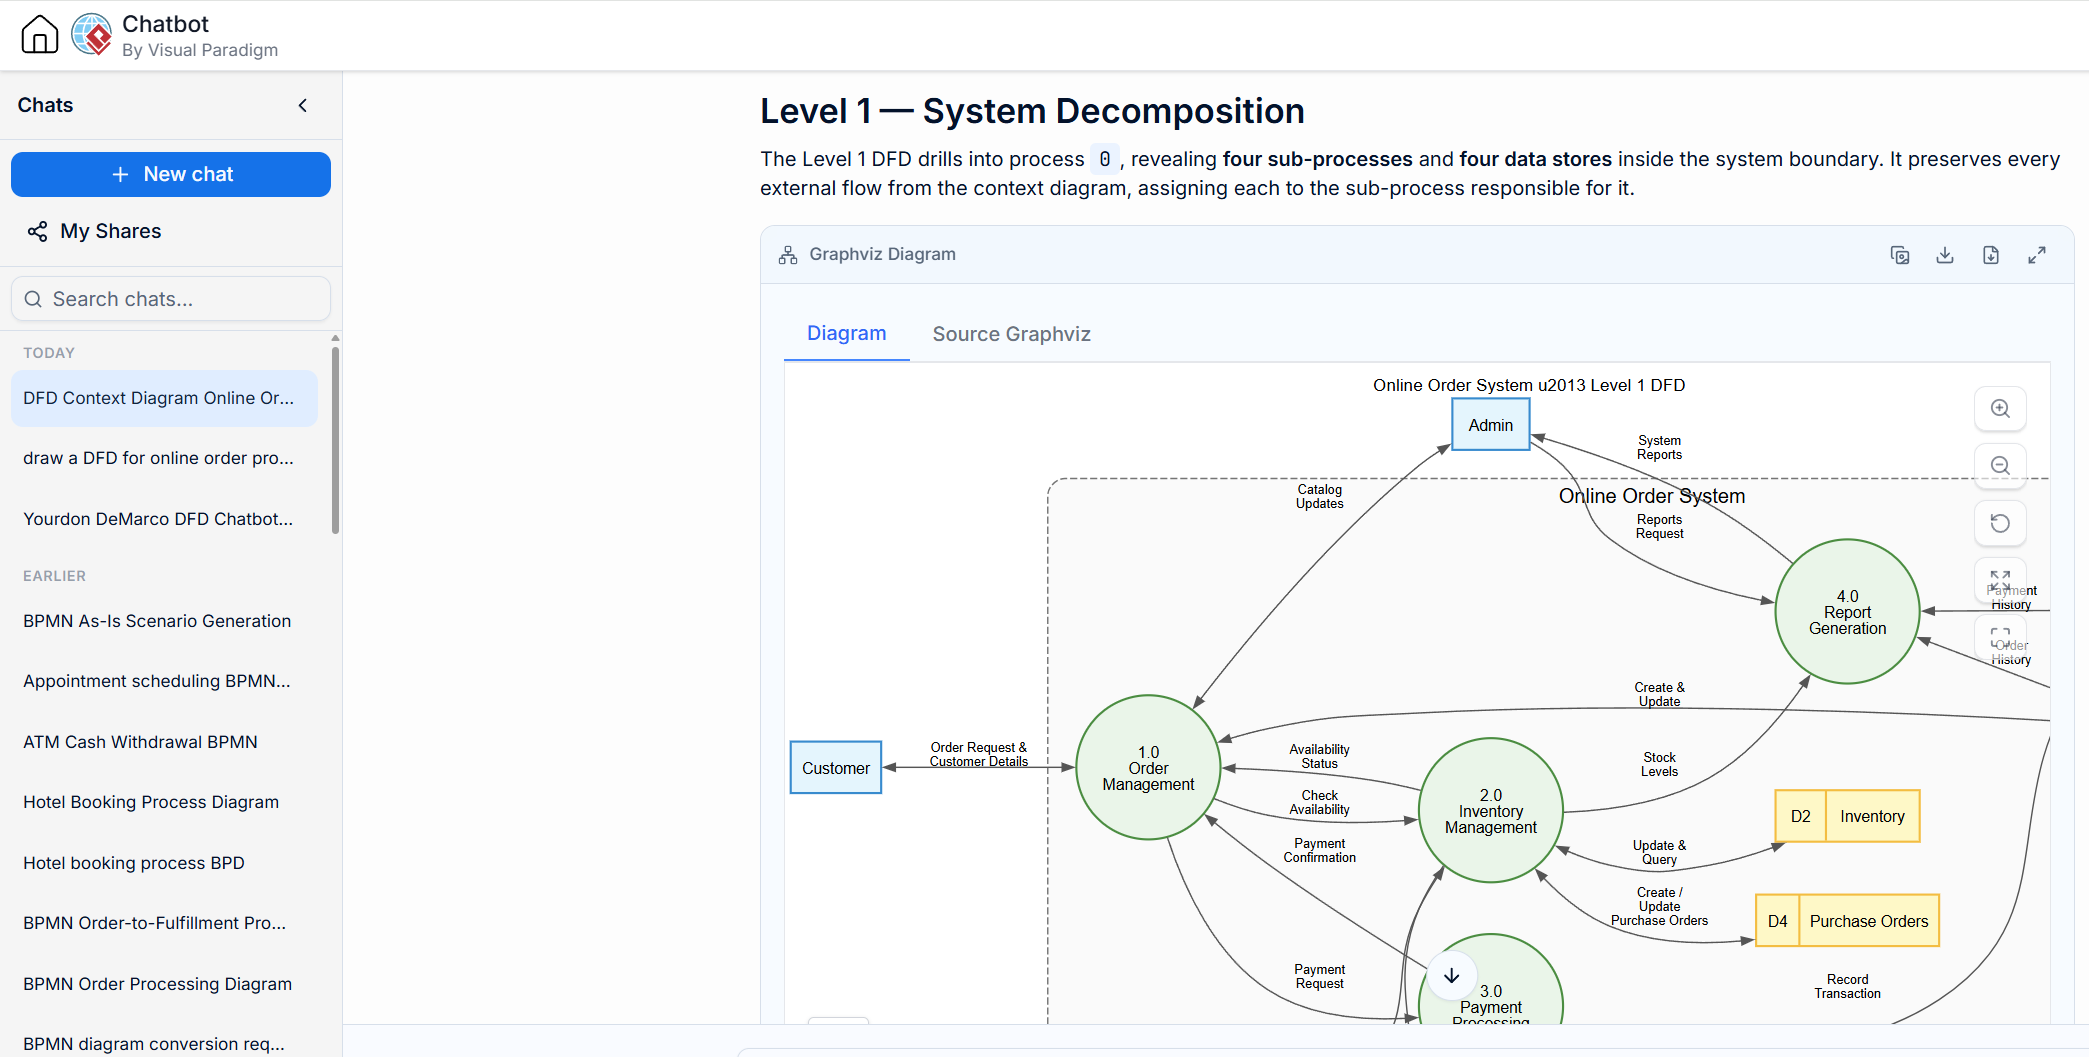Go to home via the house icon
This screenshot has height=1057, width=2089.
(x=40, y=34)
